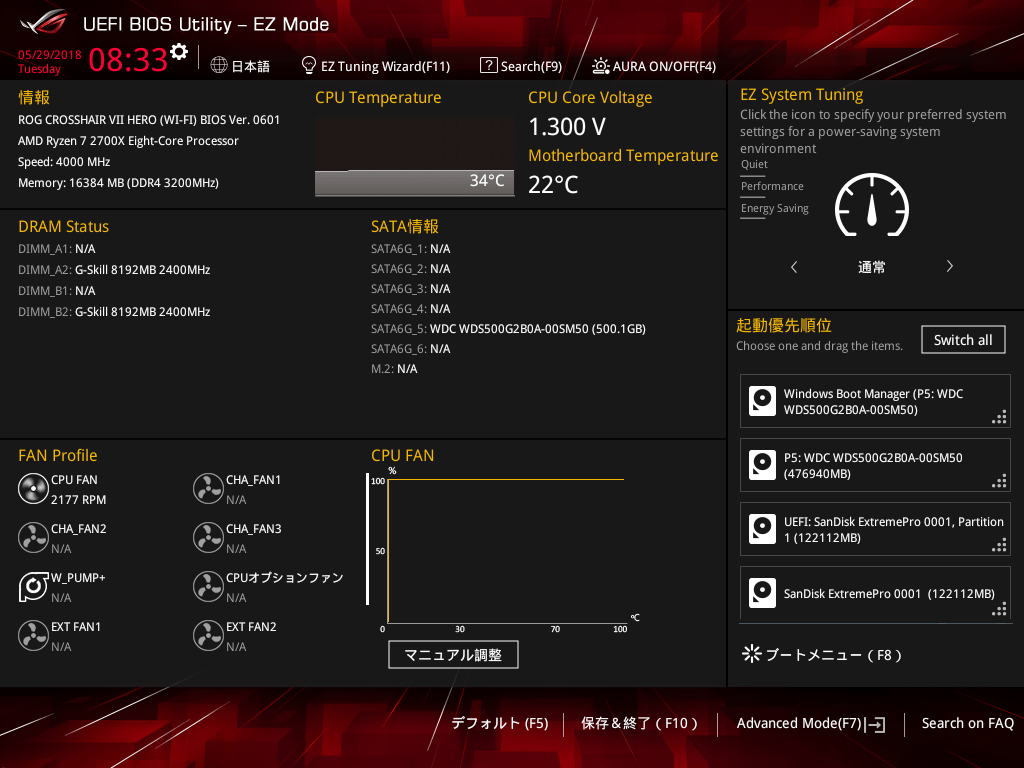Grab drag handle of P5: WDC 476940MB entry

(999, 481)
